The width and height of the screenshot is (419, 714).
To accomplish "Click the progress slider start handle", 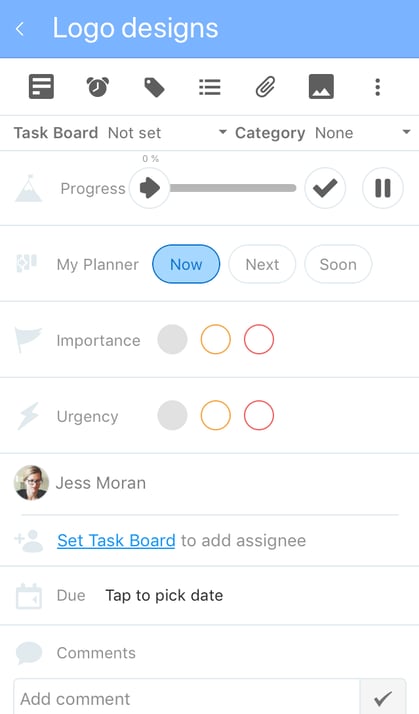I will click(x=149, y=188).
